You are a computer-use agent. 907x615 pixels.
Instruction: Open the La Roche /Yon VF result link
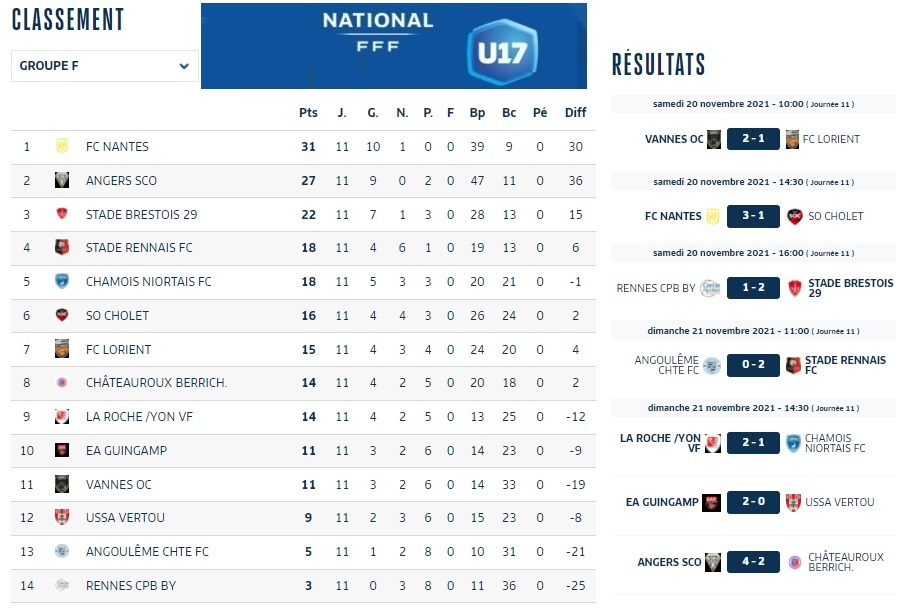660,443
